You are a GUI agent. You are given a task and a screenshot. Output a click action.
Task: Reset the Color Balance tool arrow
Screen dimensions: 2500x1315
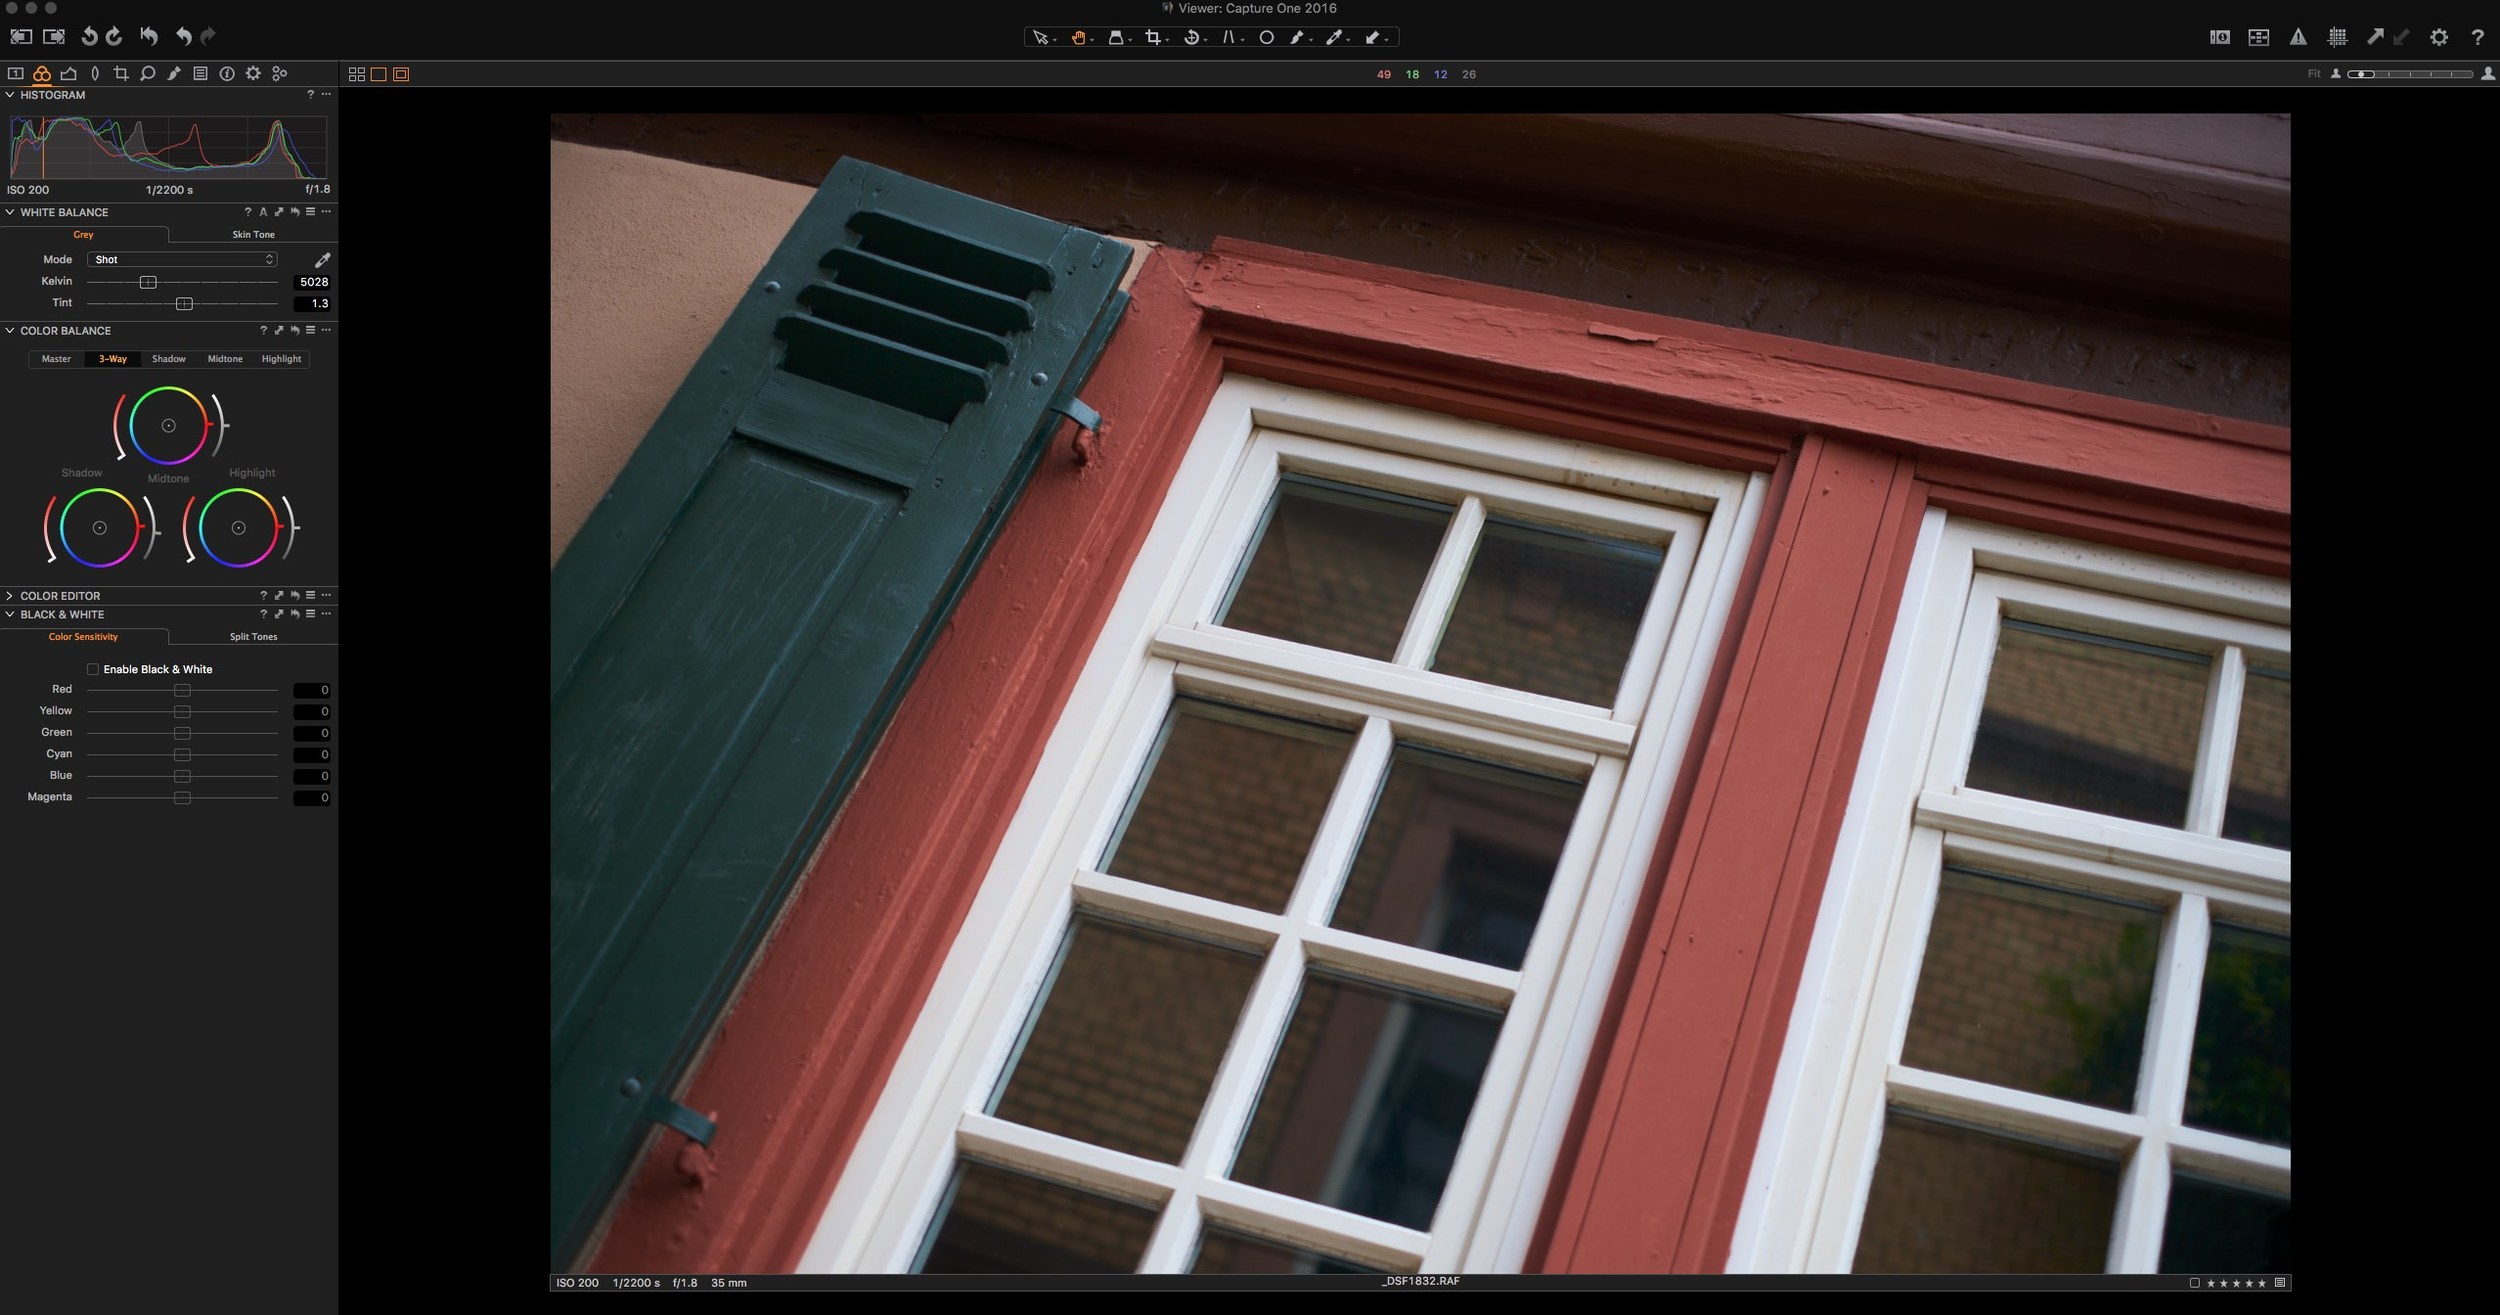pyautogui.click(x=295, y=329)
